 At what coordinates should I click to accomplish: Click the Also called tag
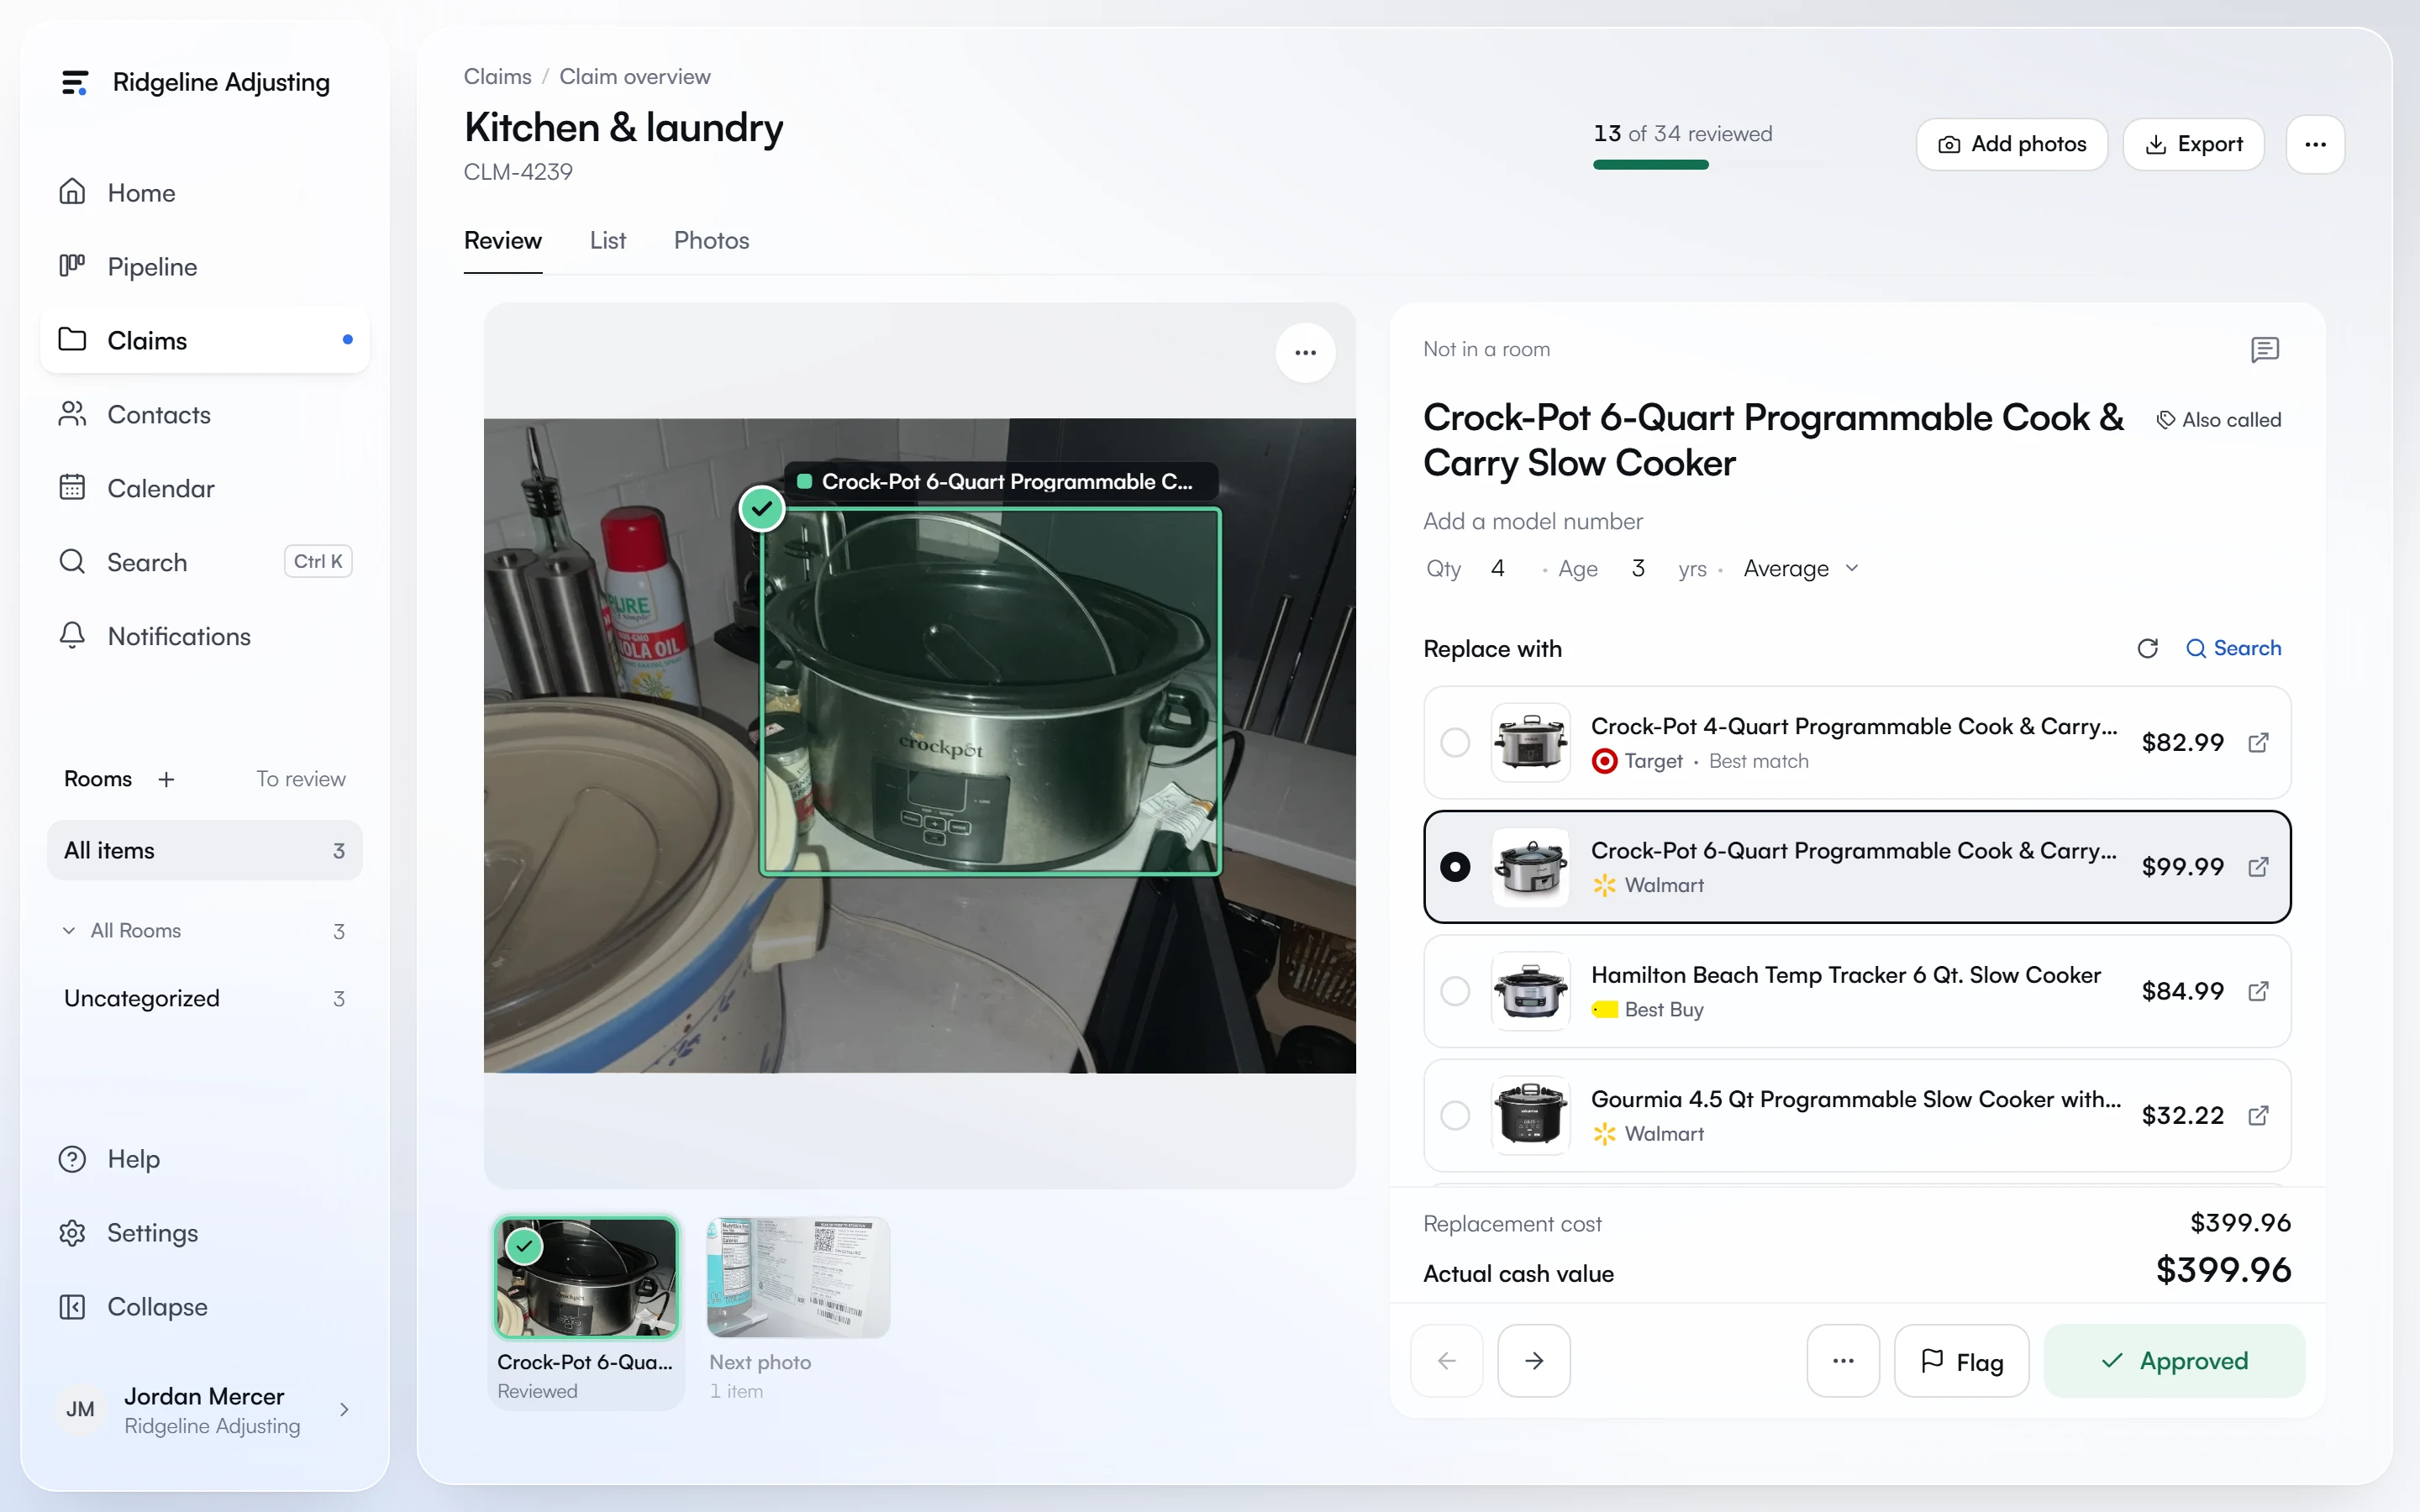[x=2219, y=420]
